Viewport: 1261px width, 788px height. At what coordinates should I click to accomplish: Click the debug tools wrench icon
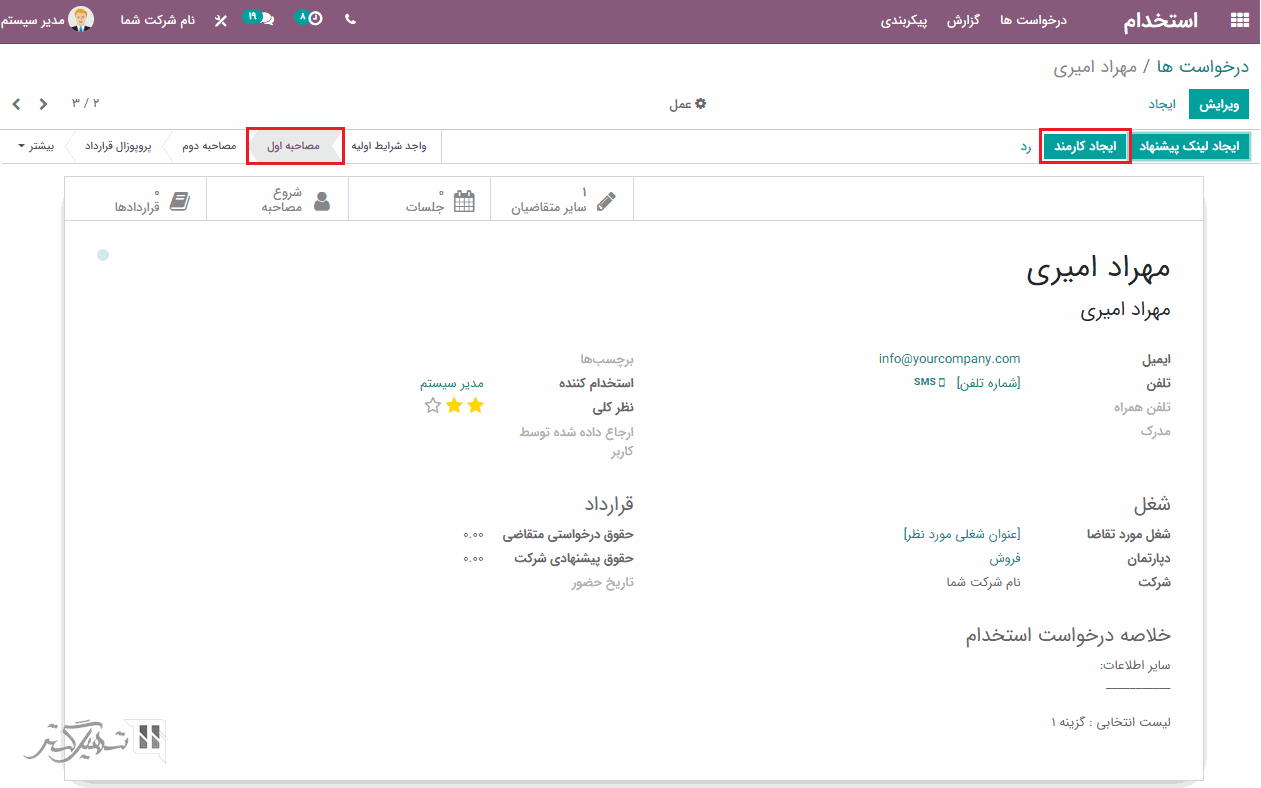(221, 20)
